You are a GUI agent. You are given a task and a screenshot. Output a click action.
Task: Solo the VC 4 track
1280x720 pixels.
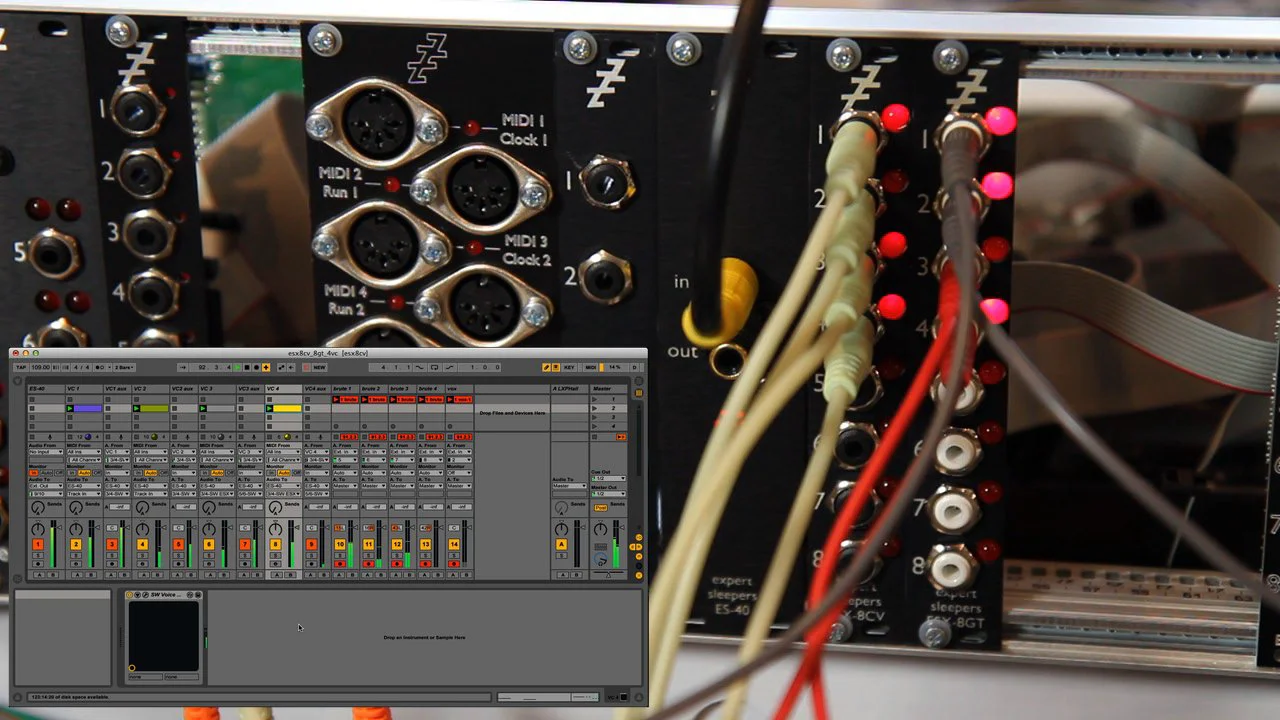click(x=275, y=555)
